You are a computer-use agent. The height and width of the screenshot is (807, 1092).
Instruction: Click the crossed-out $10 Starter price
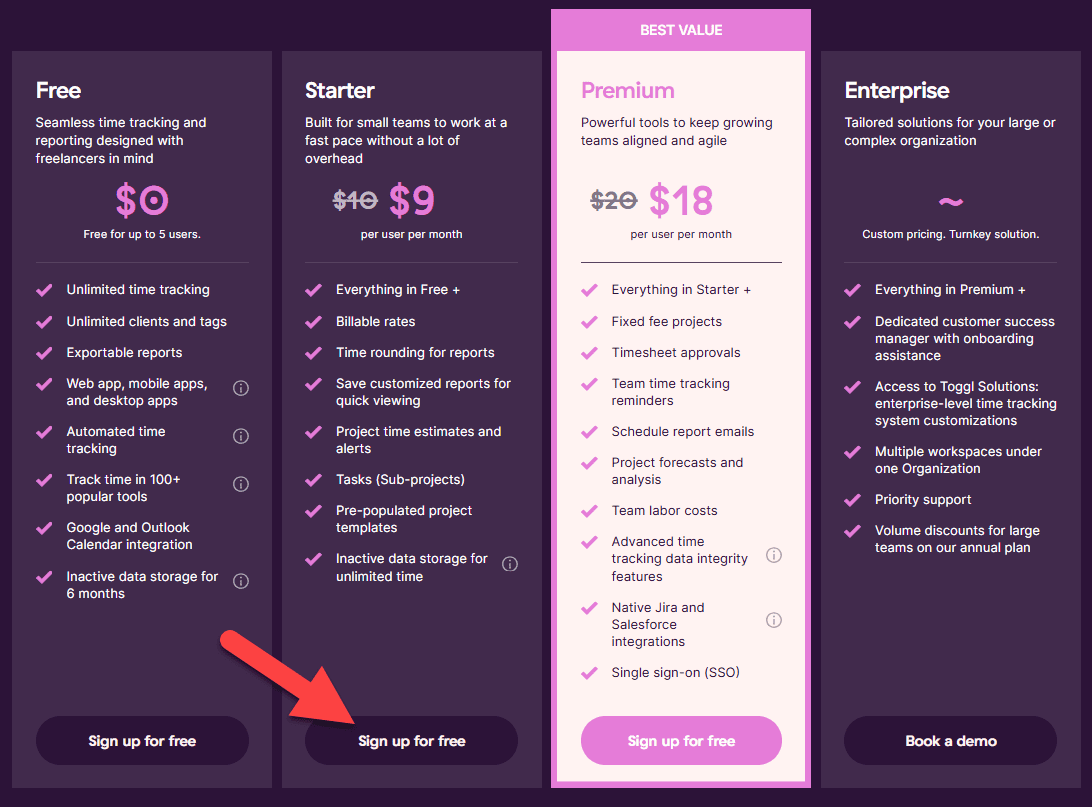[355, 199]
